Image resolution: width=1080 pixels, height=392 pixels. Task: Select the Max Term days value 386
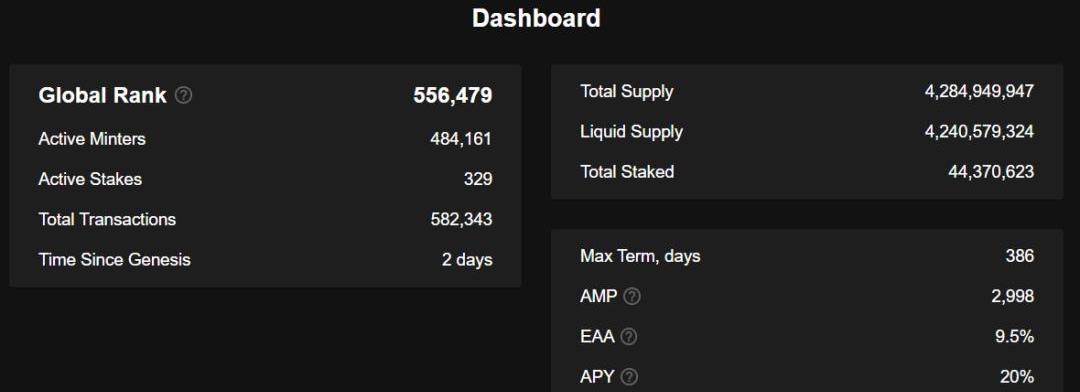click(x=1019, y=256)
